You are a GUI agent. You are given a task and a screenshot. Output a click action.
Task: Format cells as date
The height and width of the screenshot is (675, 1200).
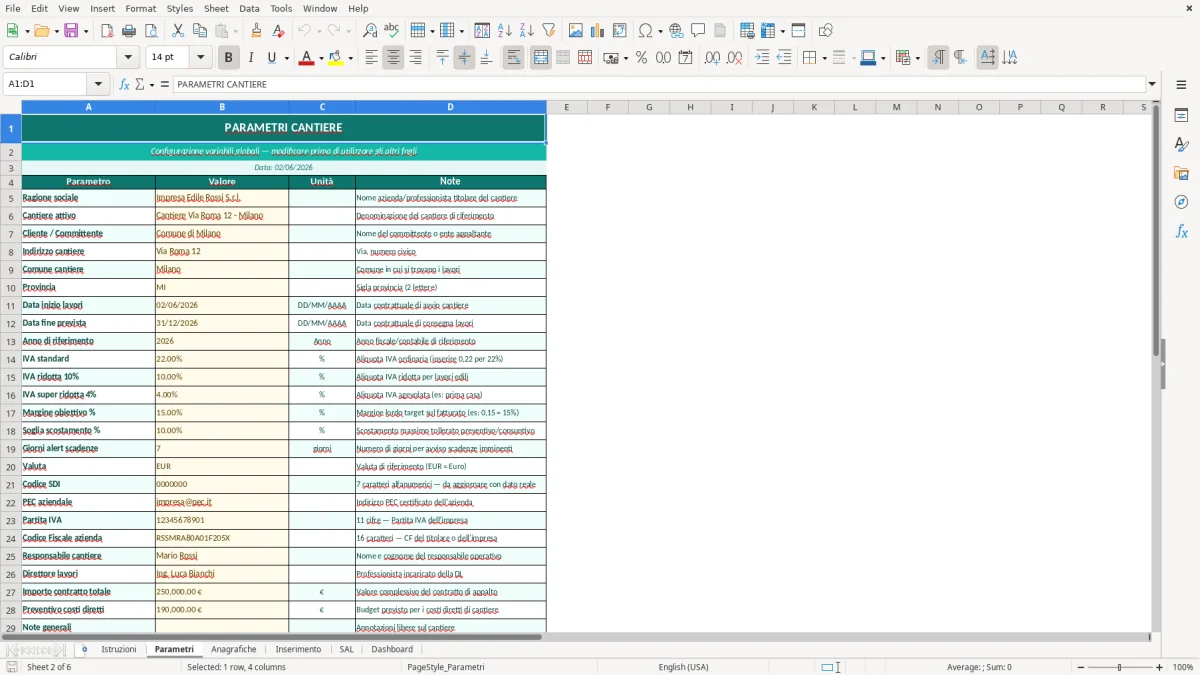coord(685,58)
